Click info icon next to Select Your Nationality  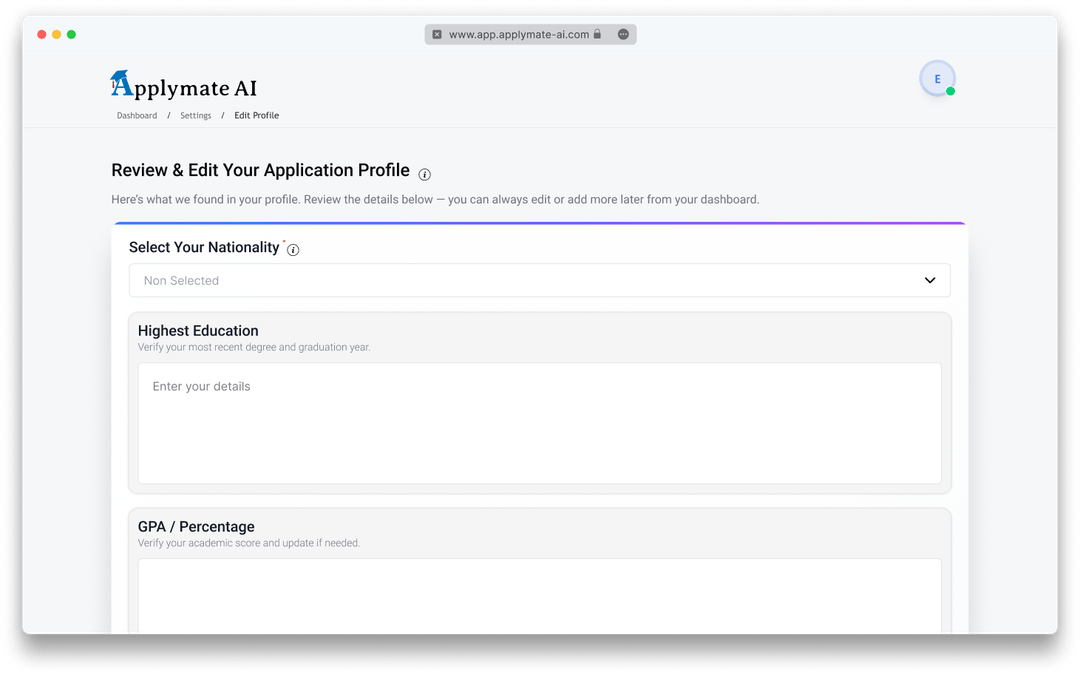(293, 250)
